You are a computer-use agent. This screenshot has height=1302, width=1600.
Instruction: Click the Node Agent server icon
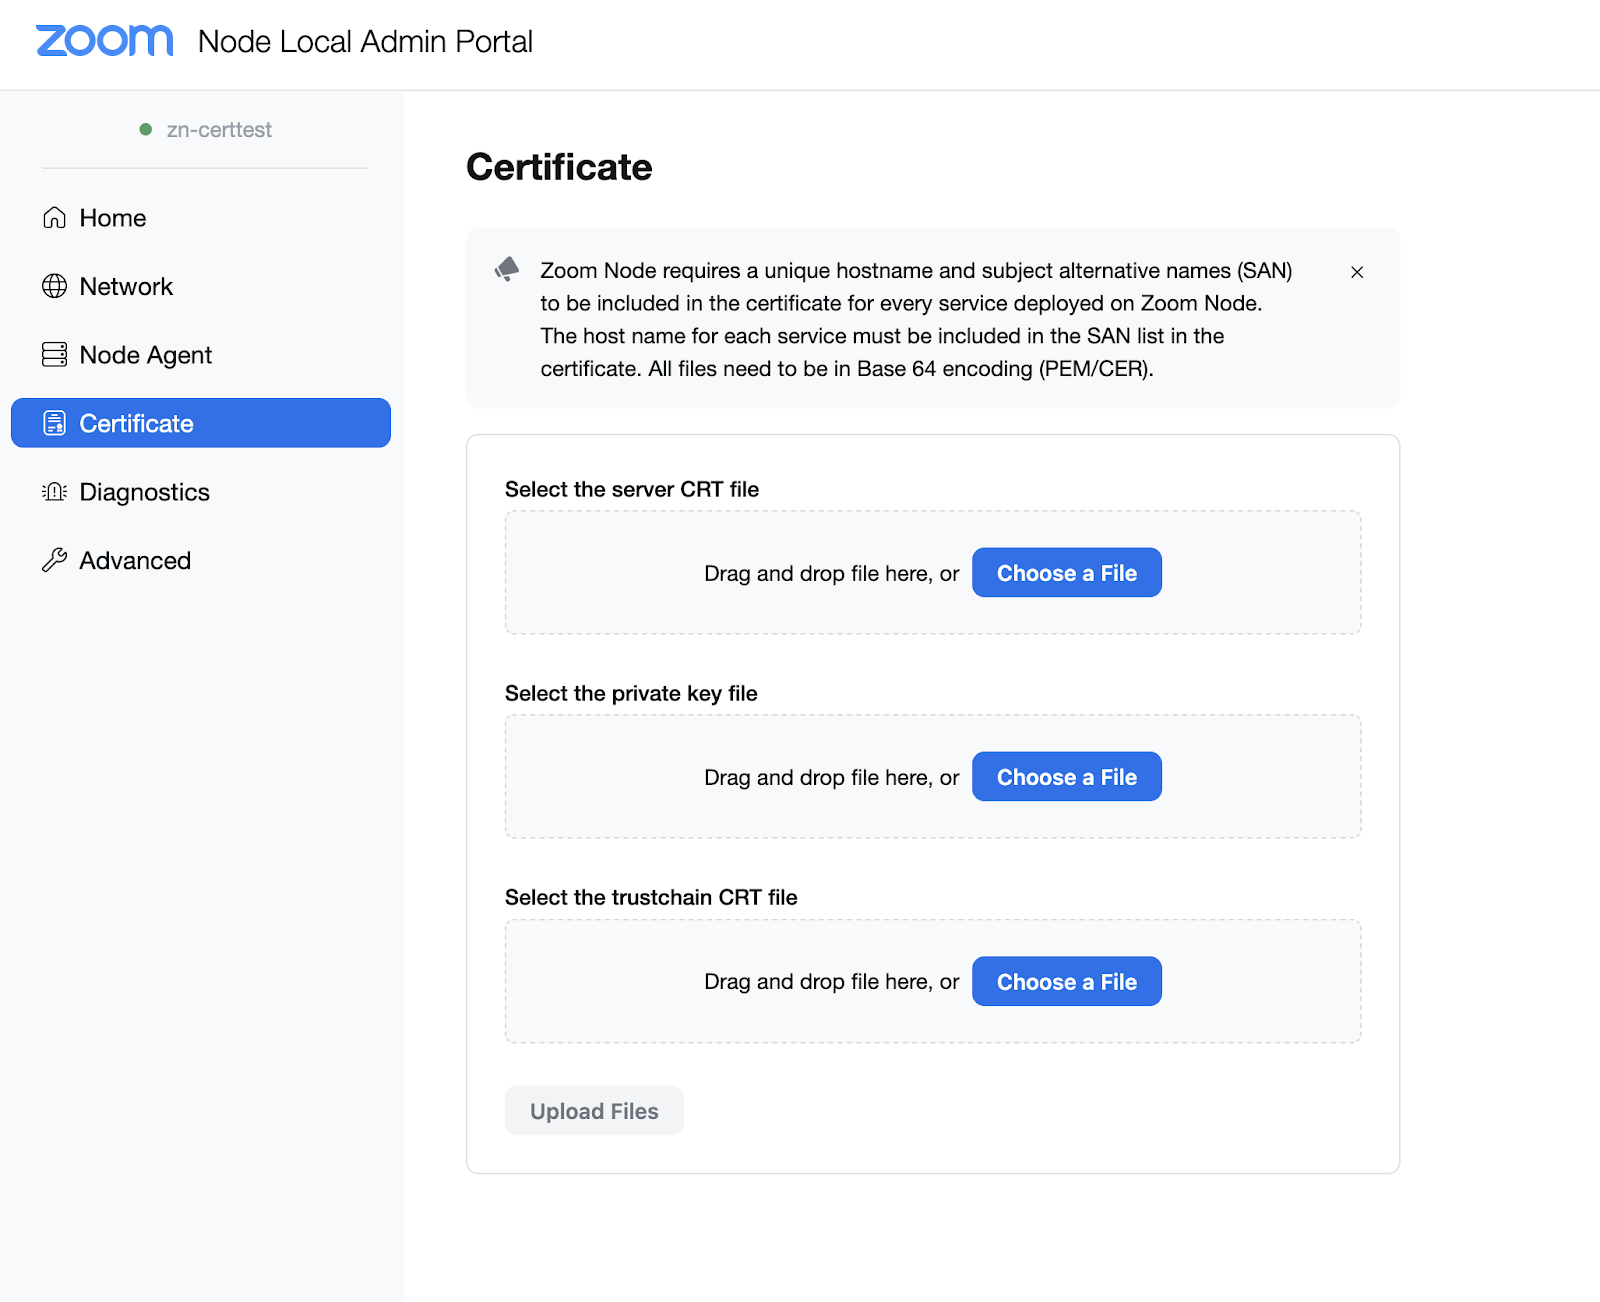click(55, 355)
